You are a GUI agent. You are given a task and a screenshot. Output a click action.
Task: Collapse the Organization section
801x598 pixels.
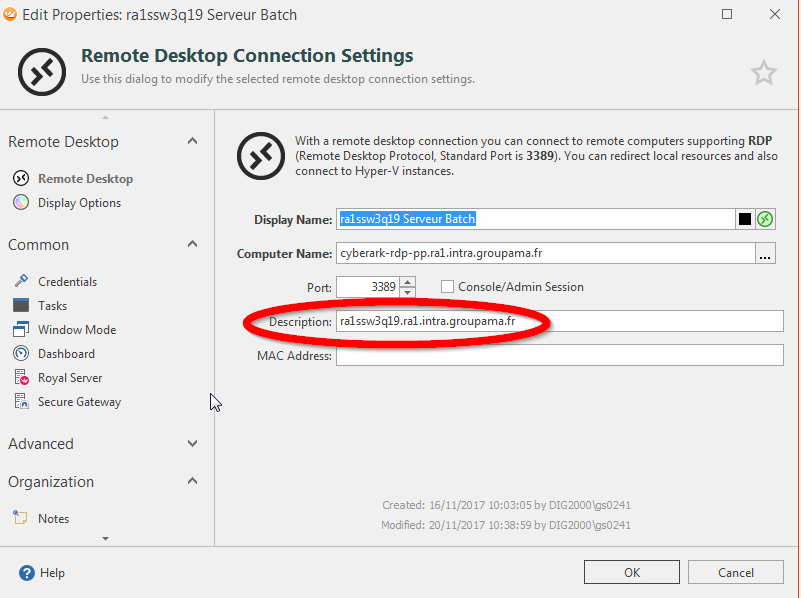tap(193, 482)
